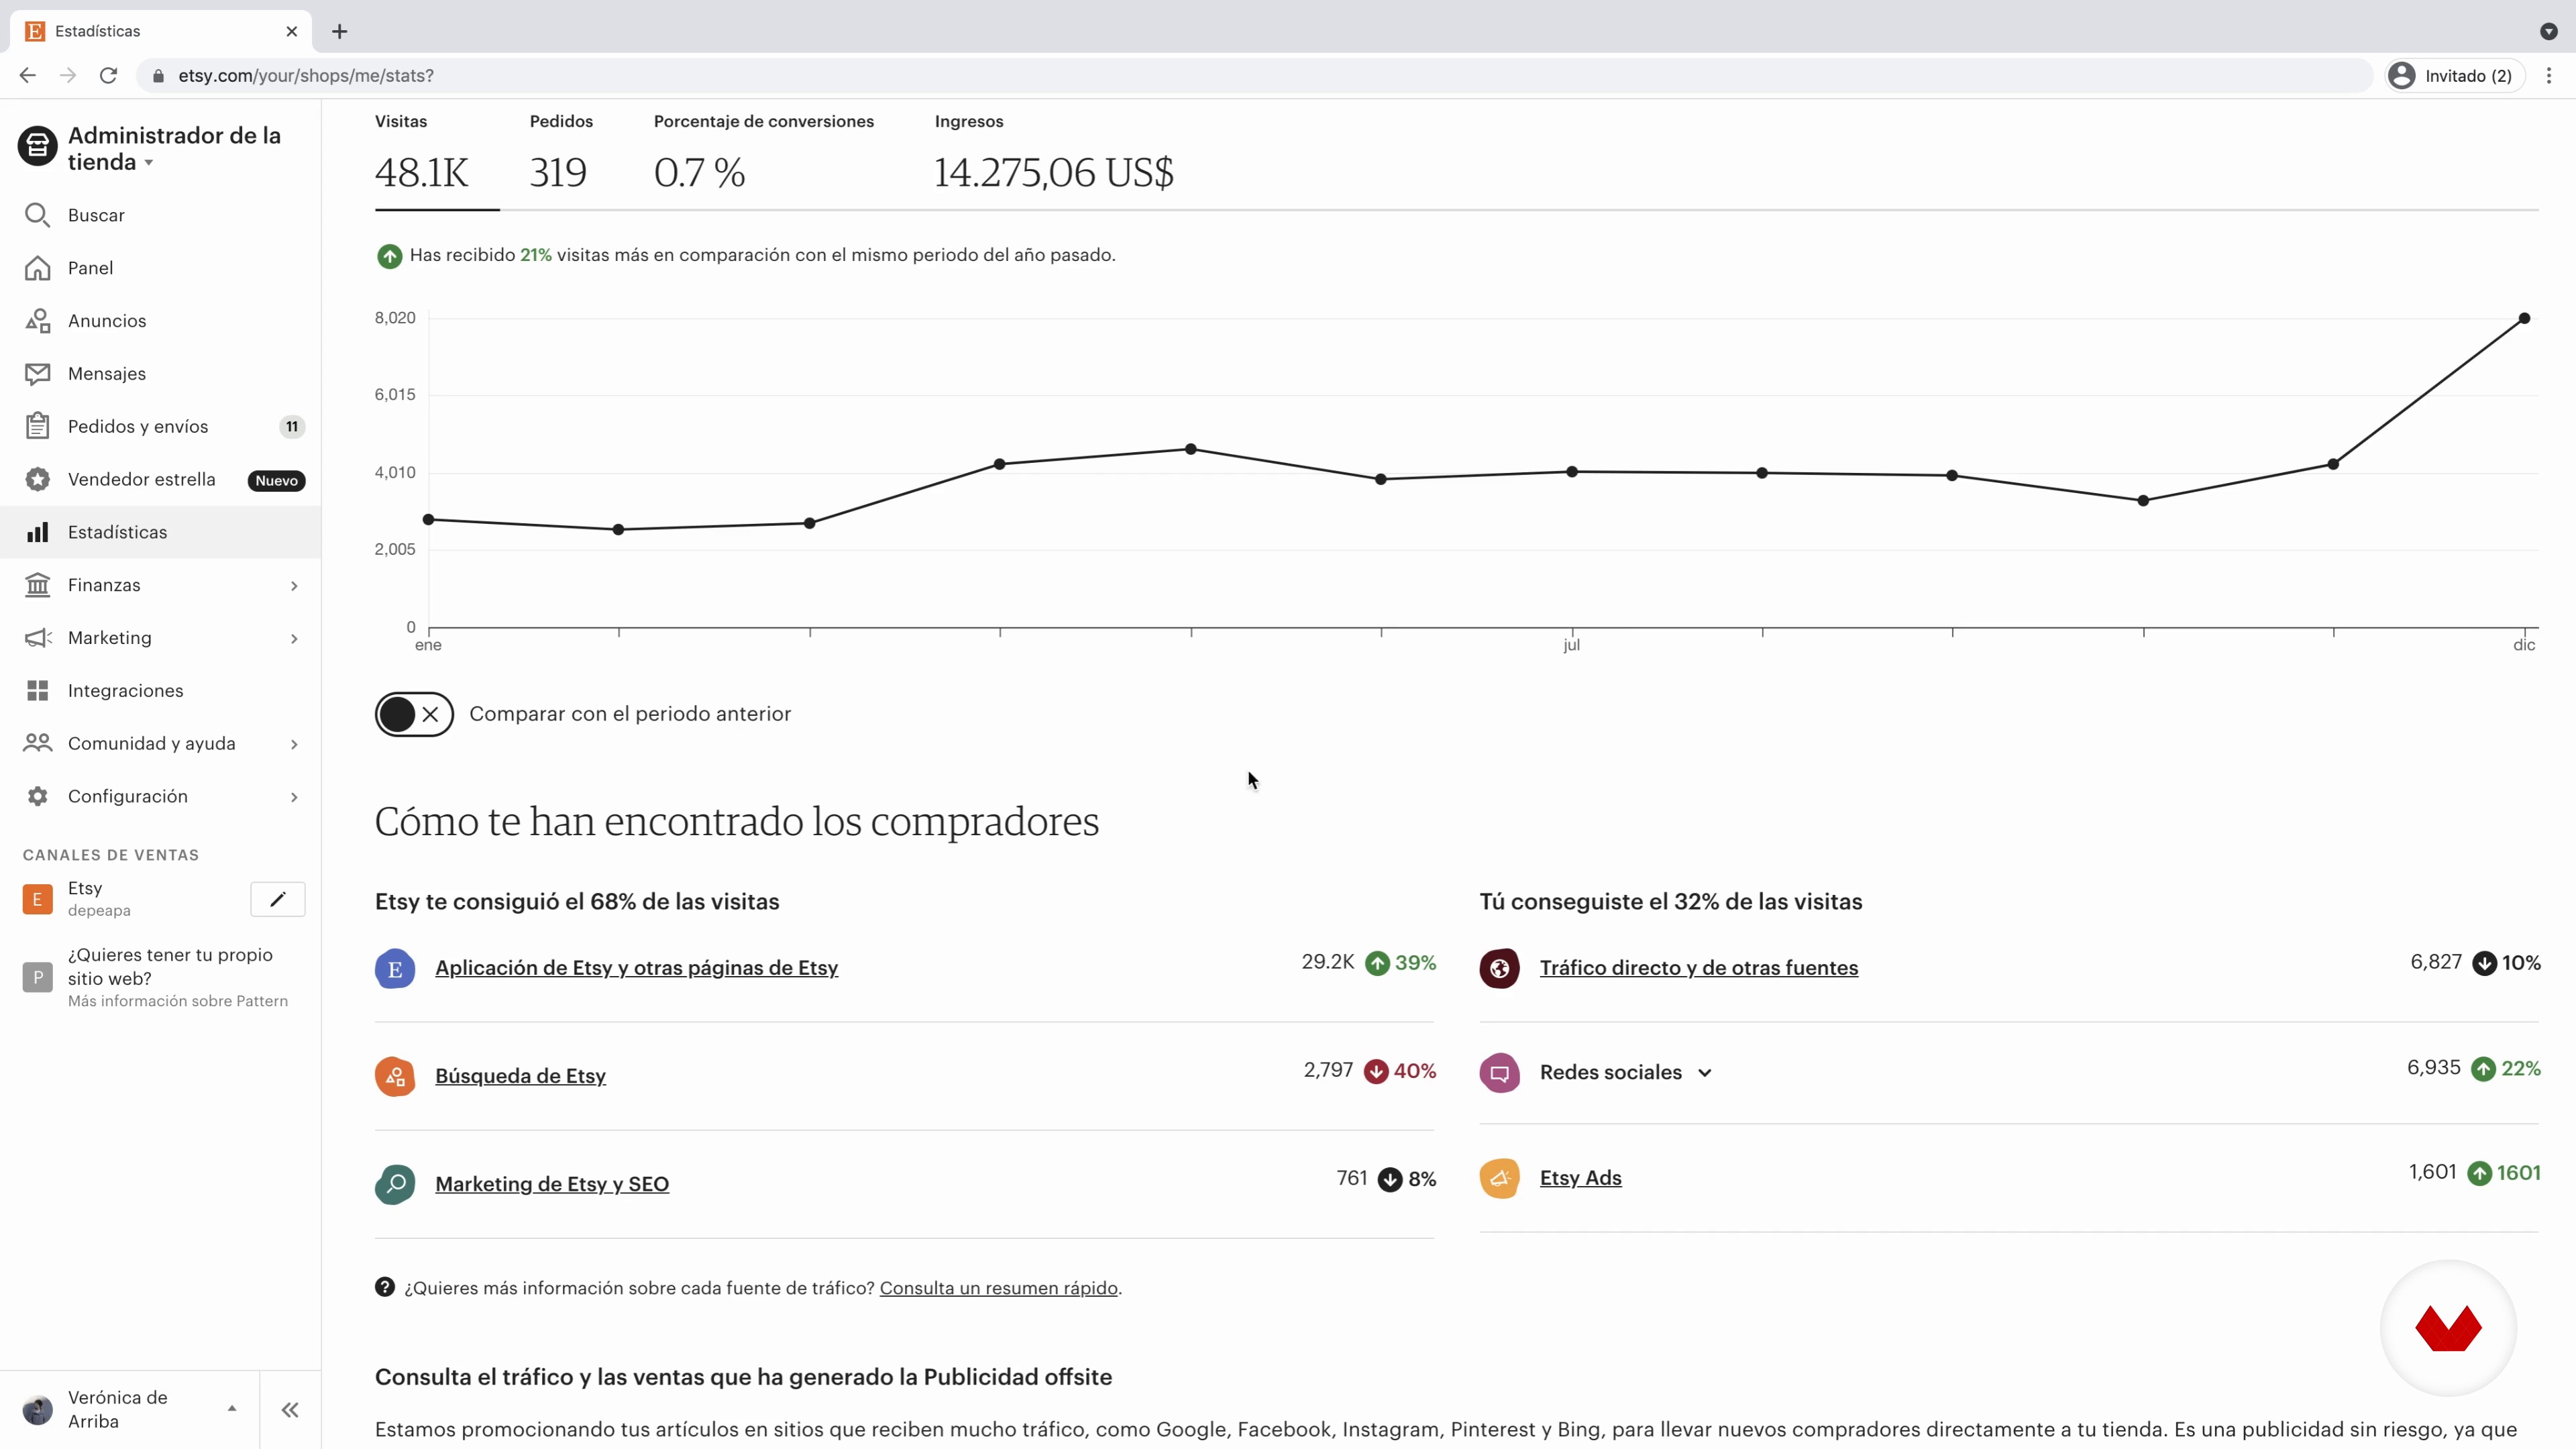Click the Búsqueda de Etsy orange icon
This screenshot has height=1449, width=2576.
coord(395,1077)
